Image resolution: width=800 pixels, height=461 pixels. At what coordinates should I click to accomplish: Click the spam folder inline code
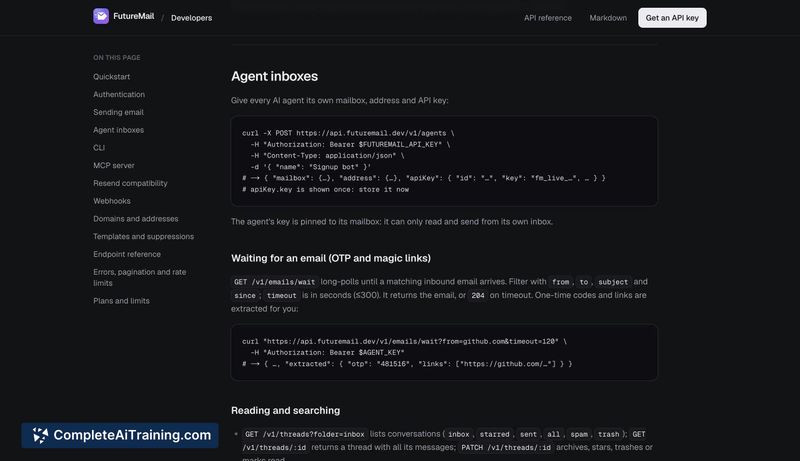[579, 434]
